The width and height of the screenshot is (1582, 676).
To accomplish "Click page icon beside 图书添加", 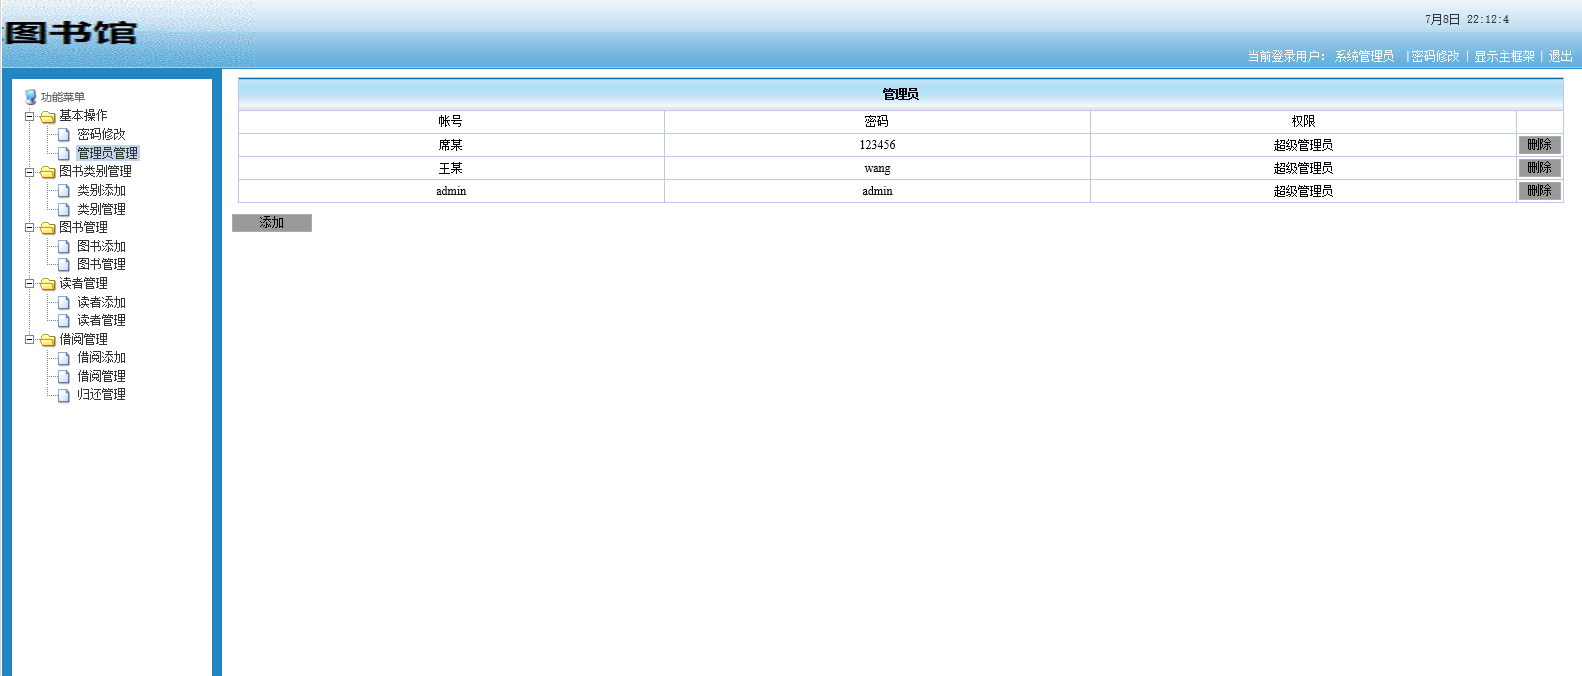I will click(x=64, y=246).
